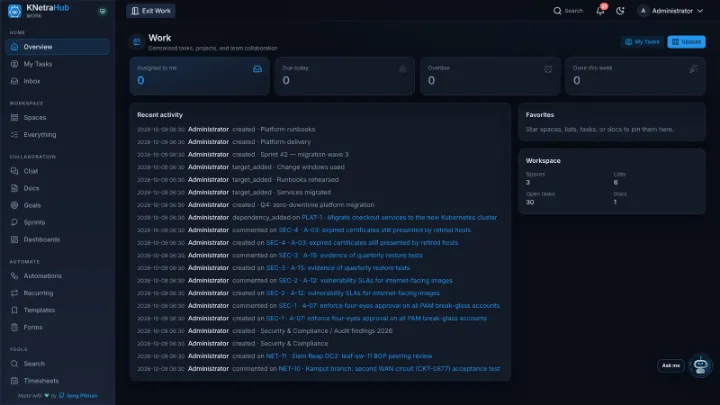The image size is (720, 405).
Task: Open commented SEC-1 A-07 four-eyes approval link
Action: pos(389,306)
